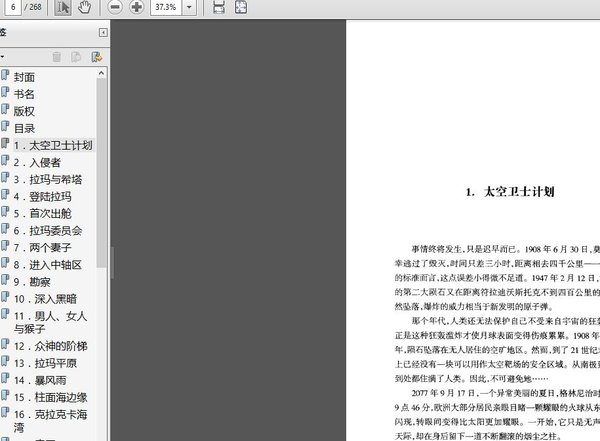Choose the Select tool arrow icon
Screen dimensions: 600x441
click(63, 7)
